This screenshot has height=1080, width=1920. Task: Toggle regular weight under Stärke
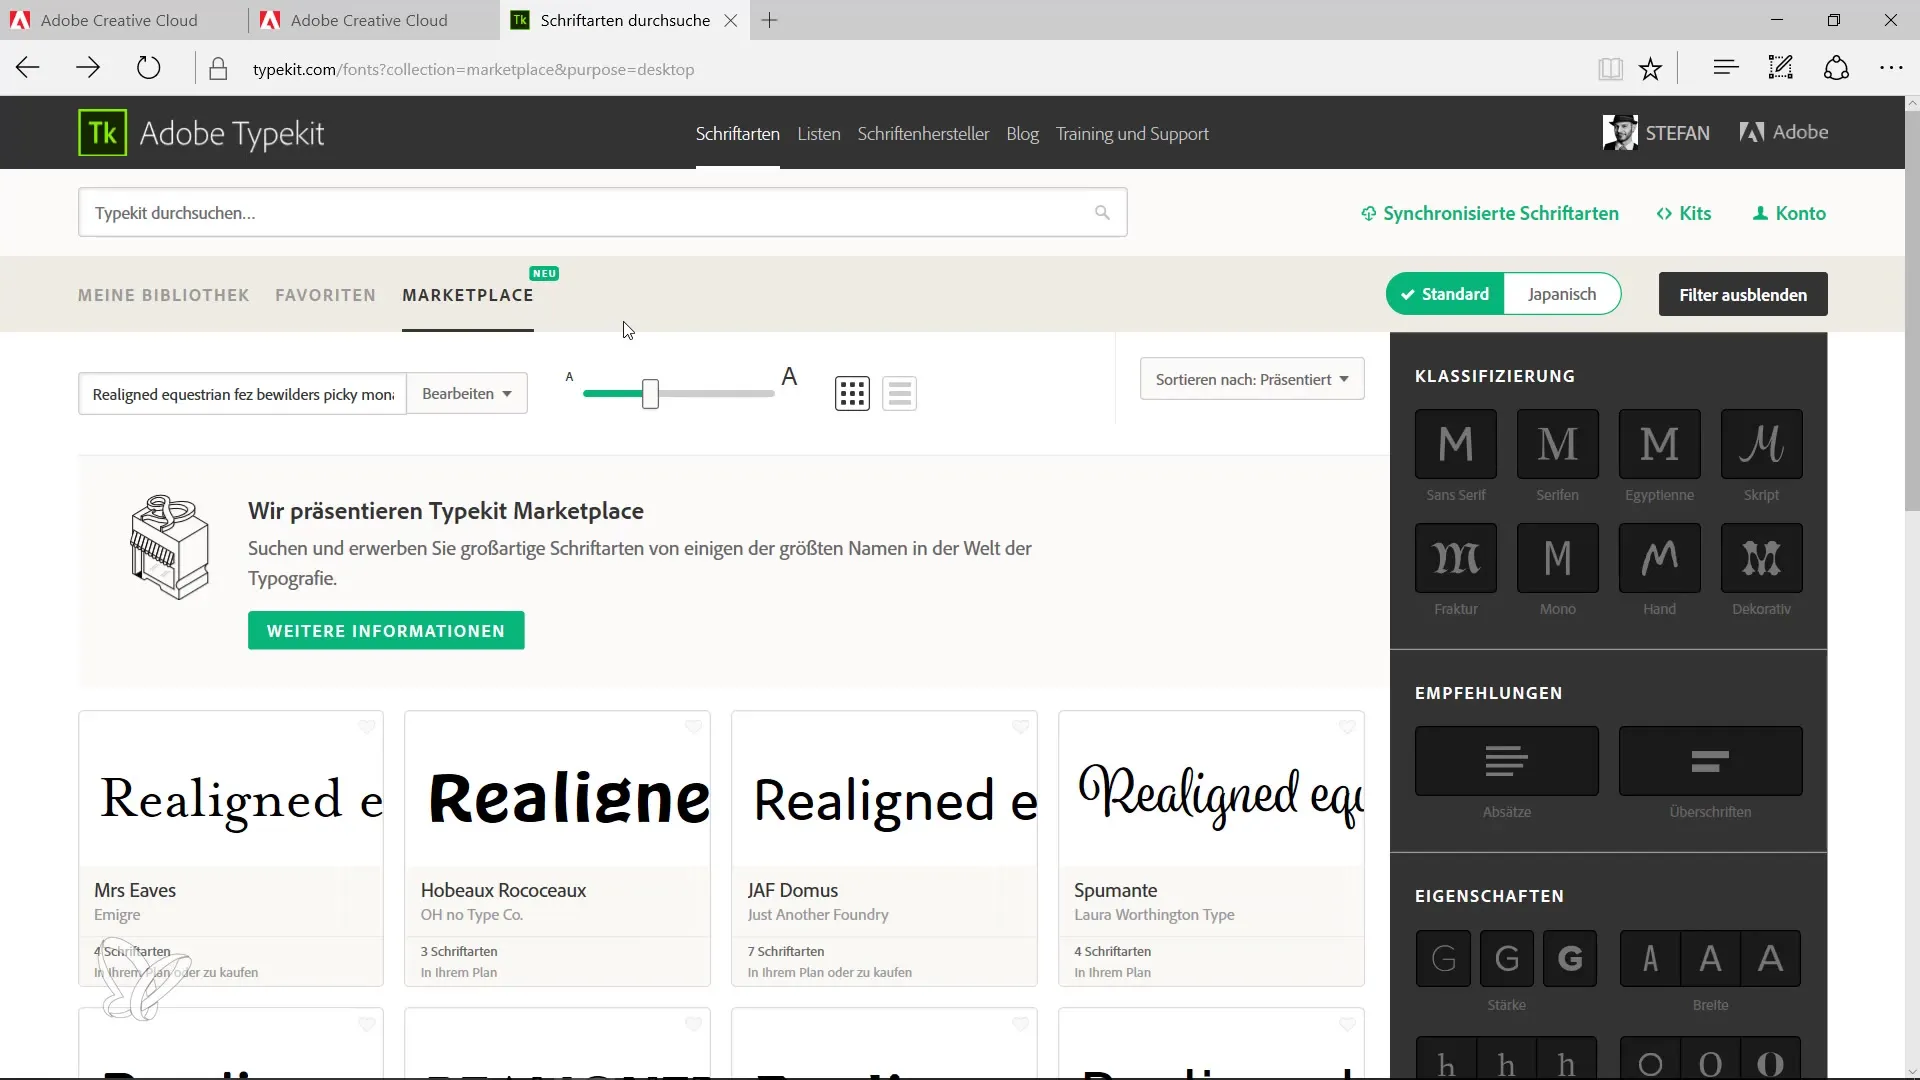tap(1507, 959)
